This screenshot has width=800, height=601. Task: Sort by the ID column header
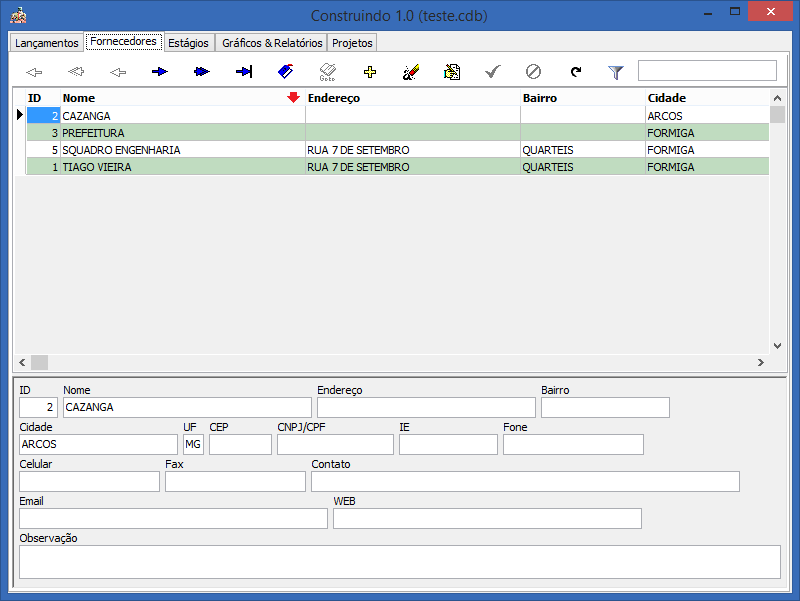pos(43,98)
